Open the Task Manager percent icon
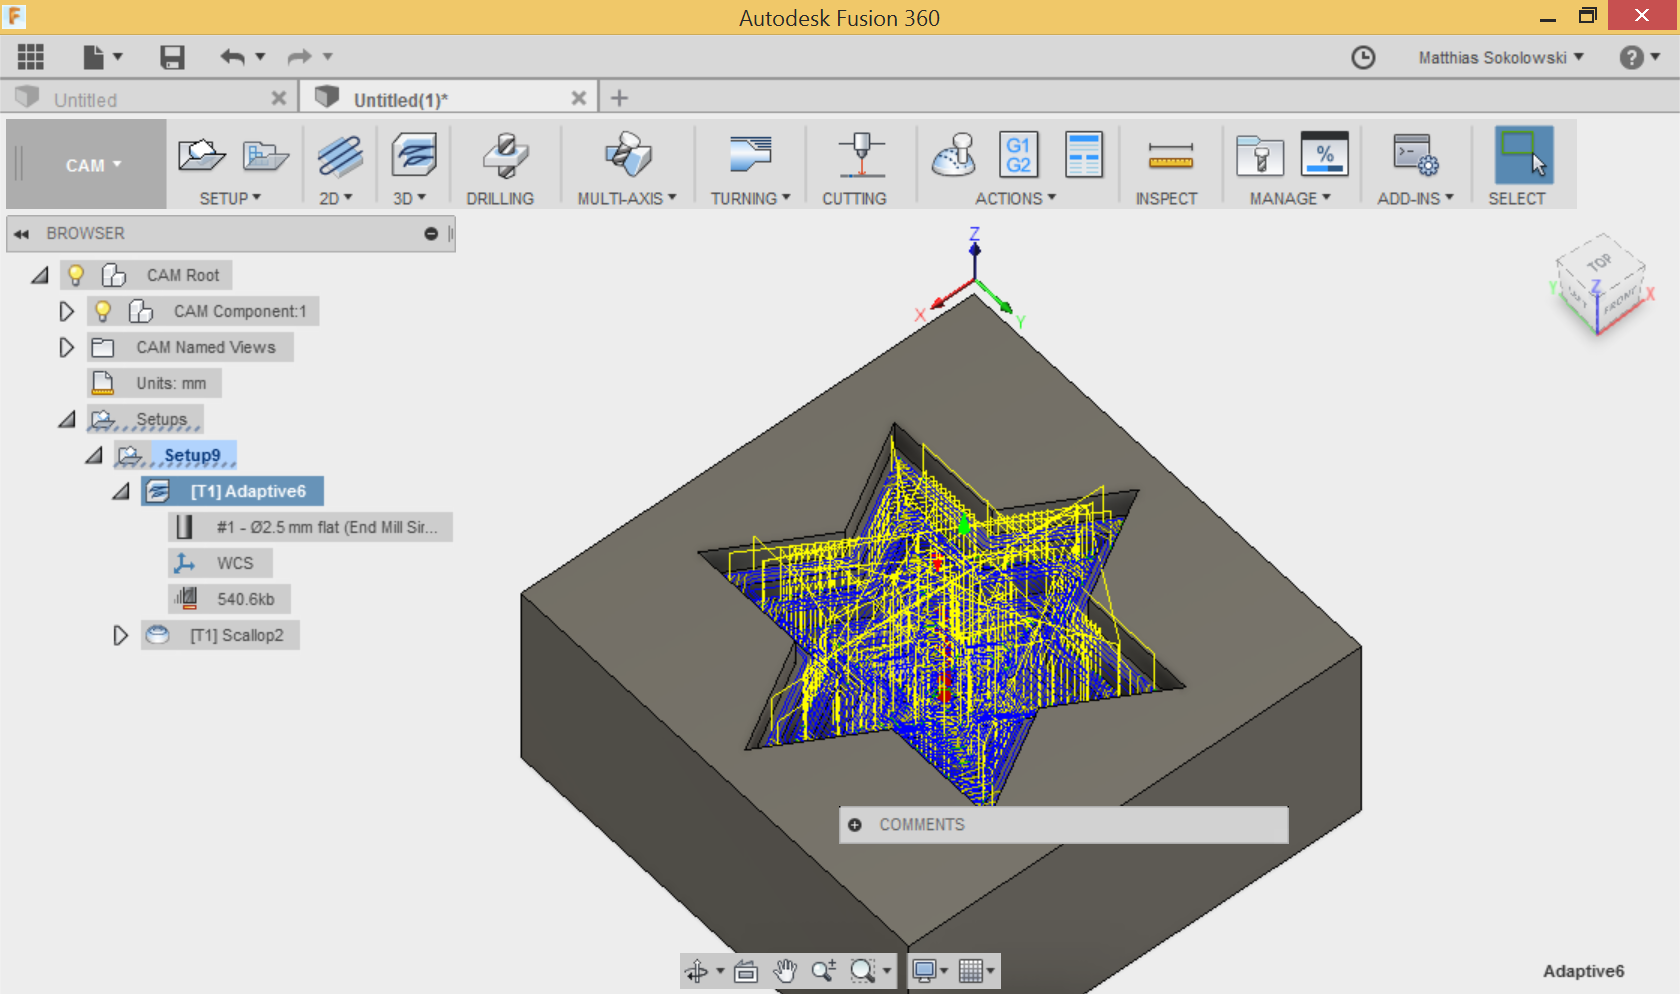 coord(1325,155)
